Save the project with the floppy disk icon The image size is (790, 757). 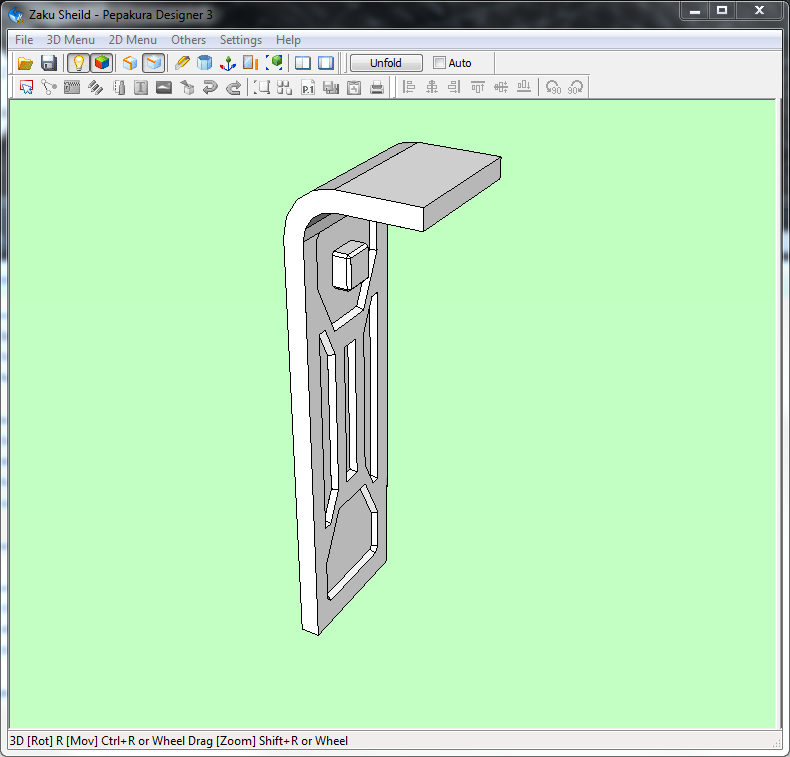point(49,63)
